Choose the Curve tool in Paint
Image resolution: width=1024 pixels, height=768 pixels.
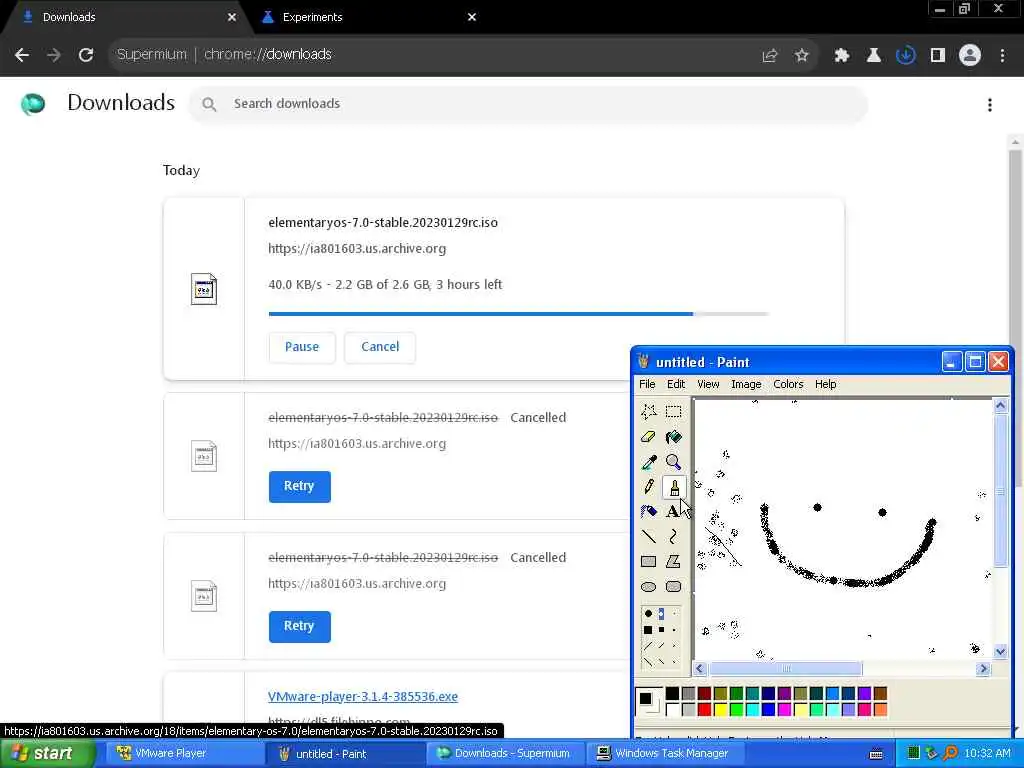(673, 536)
